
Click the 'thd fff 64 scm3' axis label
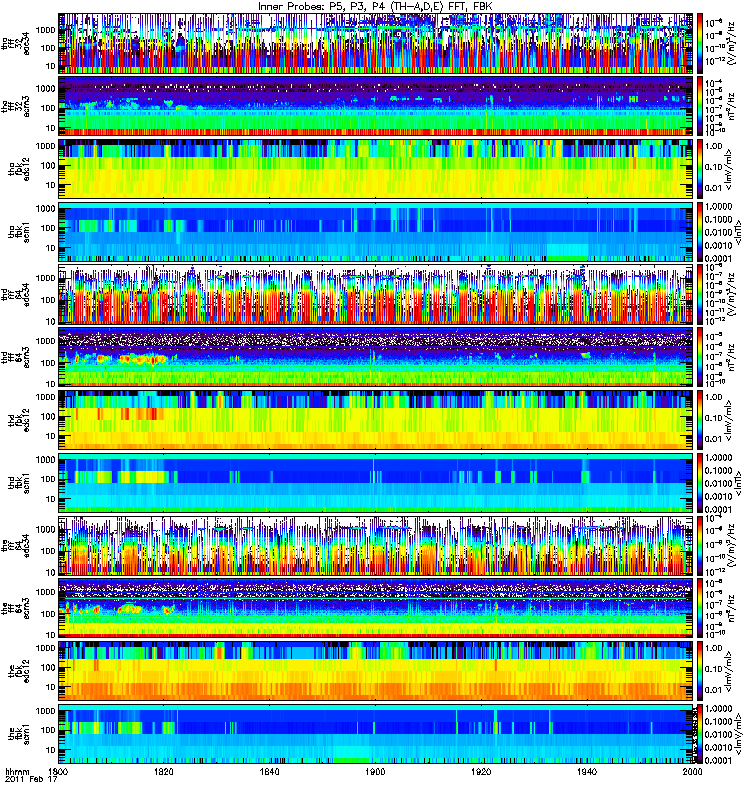point(16,358)
